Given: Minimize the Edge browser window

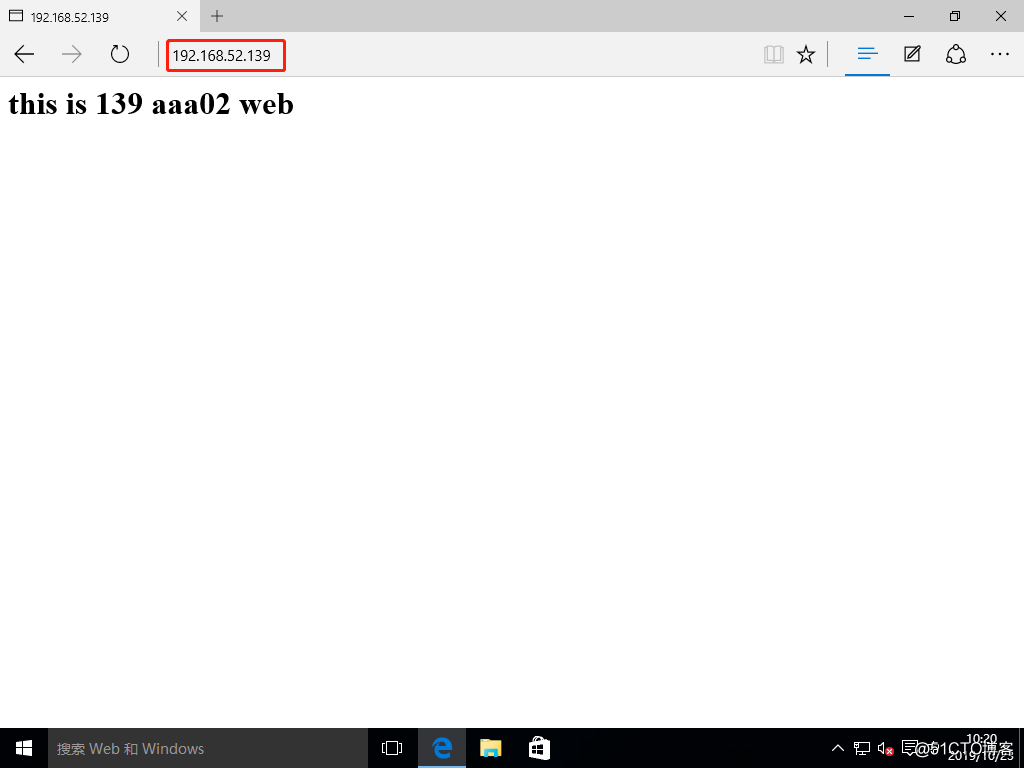Looking at the screenshot, I should click(909, 16).
